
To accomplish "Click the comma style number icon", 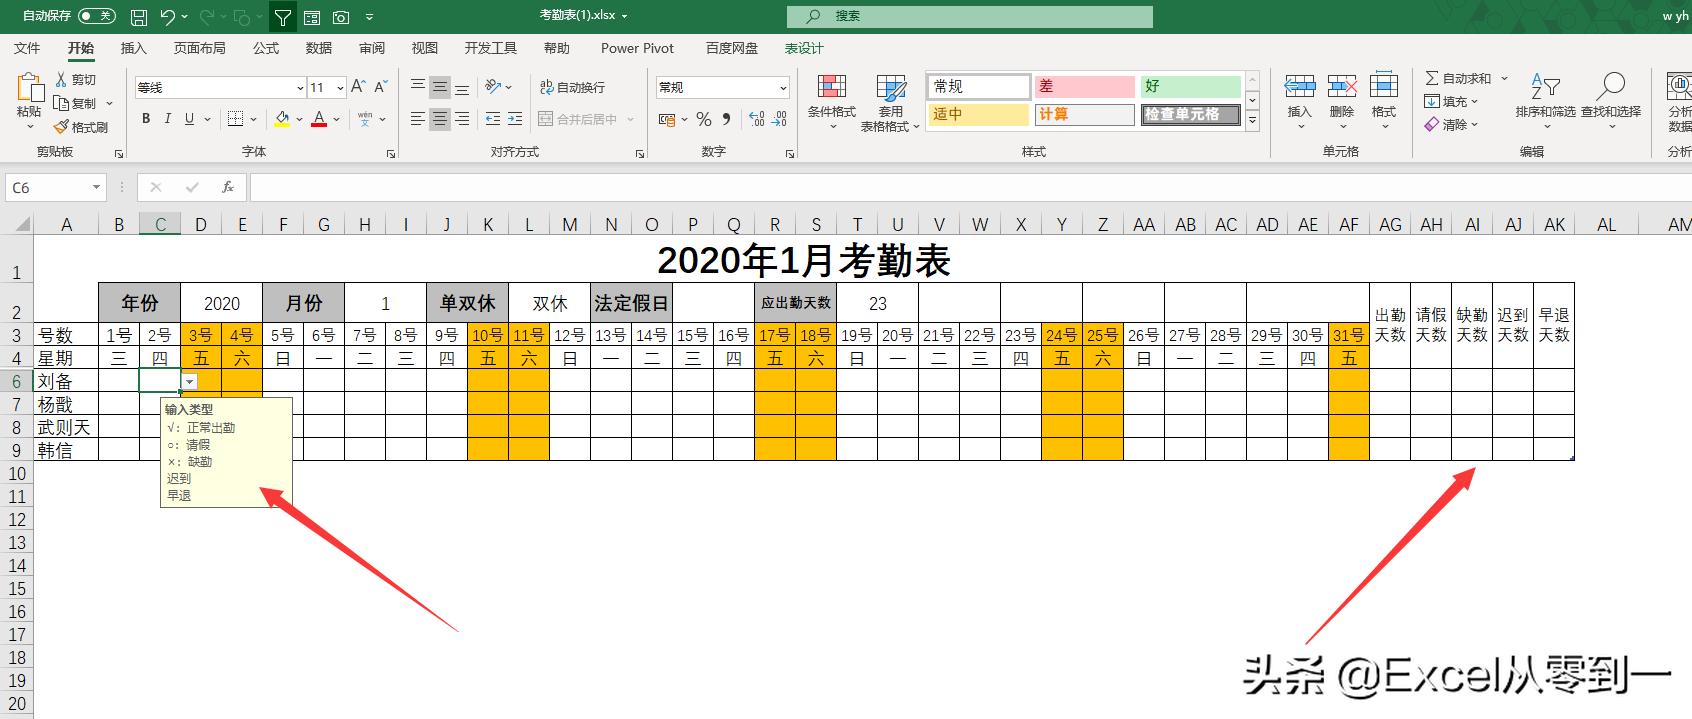I will coord(726,119).
